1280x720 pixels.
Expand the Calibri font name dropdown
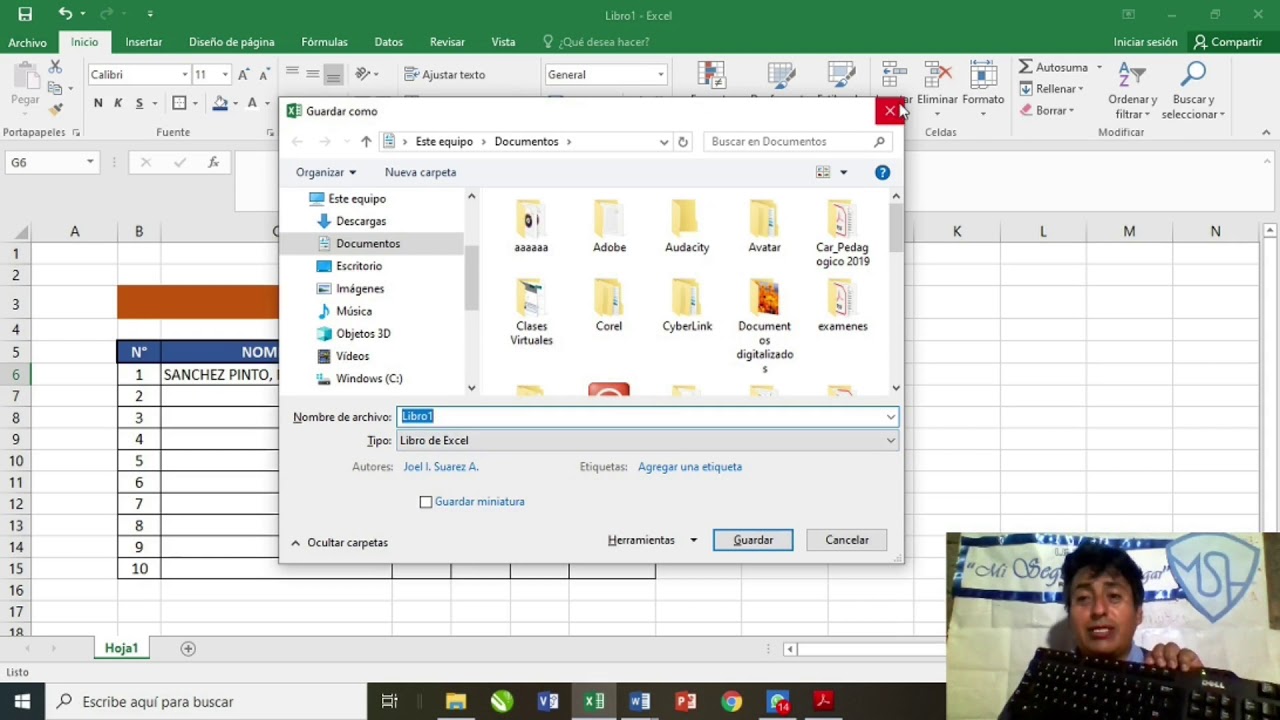click(x=185, y=75)
